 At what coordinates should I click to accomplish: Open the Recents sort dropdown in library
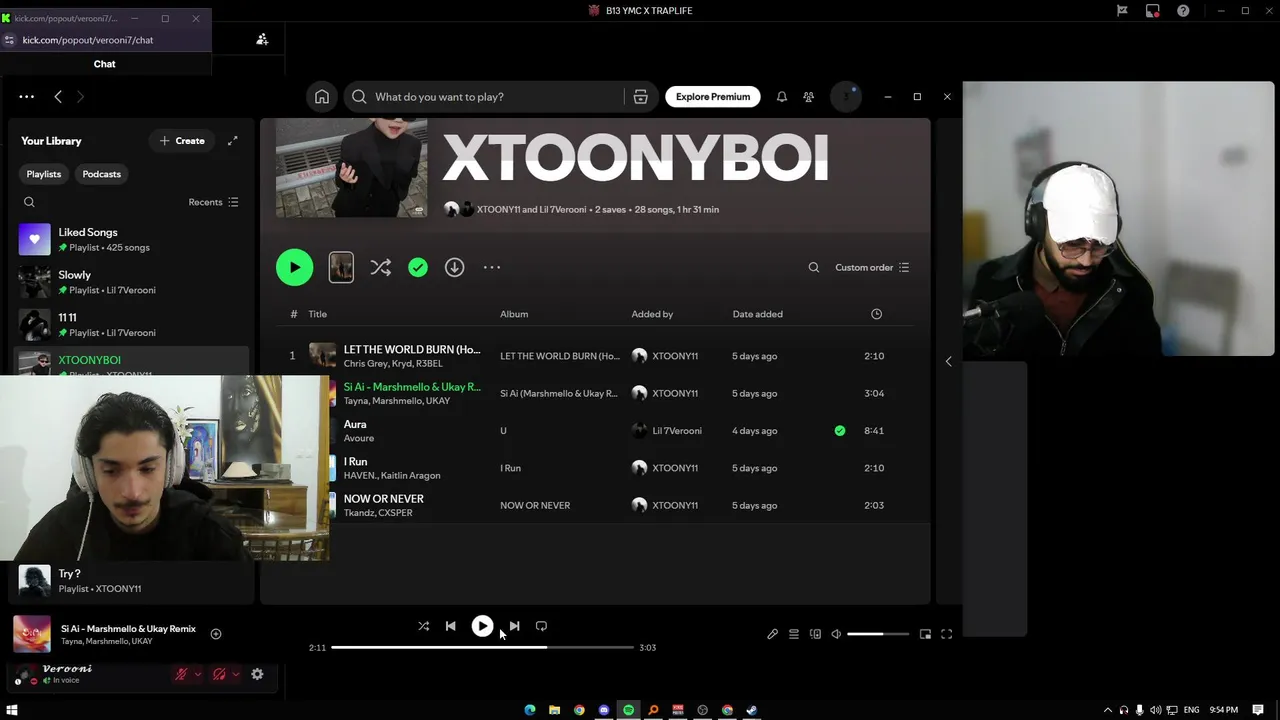coord(213,202)
